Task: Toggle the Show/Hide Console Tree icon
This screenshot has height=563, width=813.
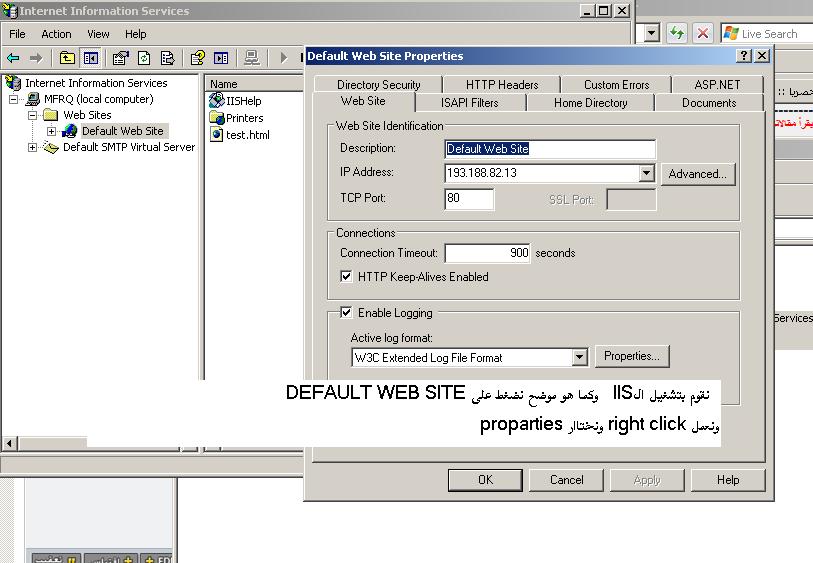Action: click(x=91, y=58)
